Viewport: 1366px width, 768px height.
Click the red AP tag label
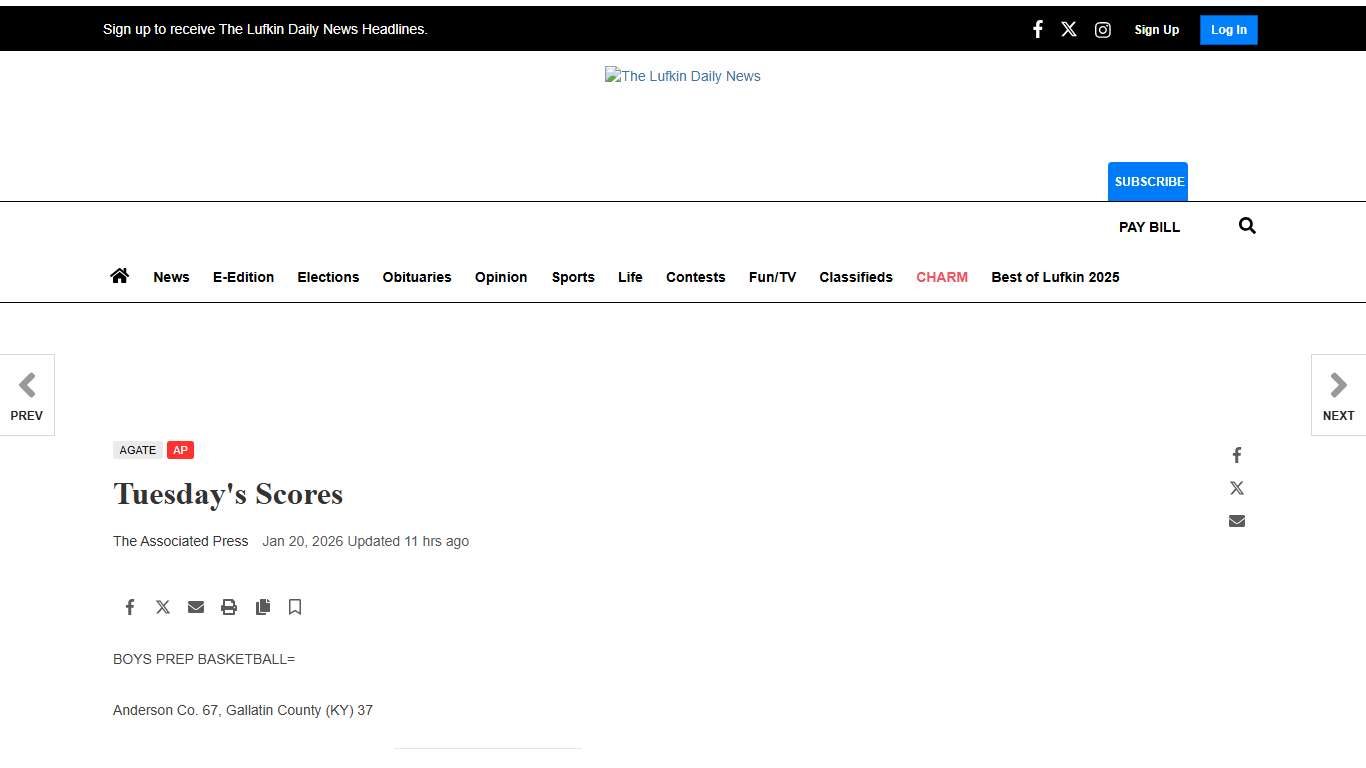tap(180, 450)
